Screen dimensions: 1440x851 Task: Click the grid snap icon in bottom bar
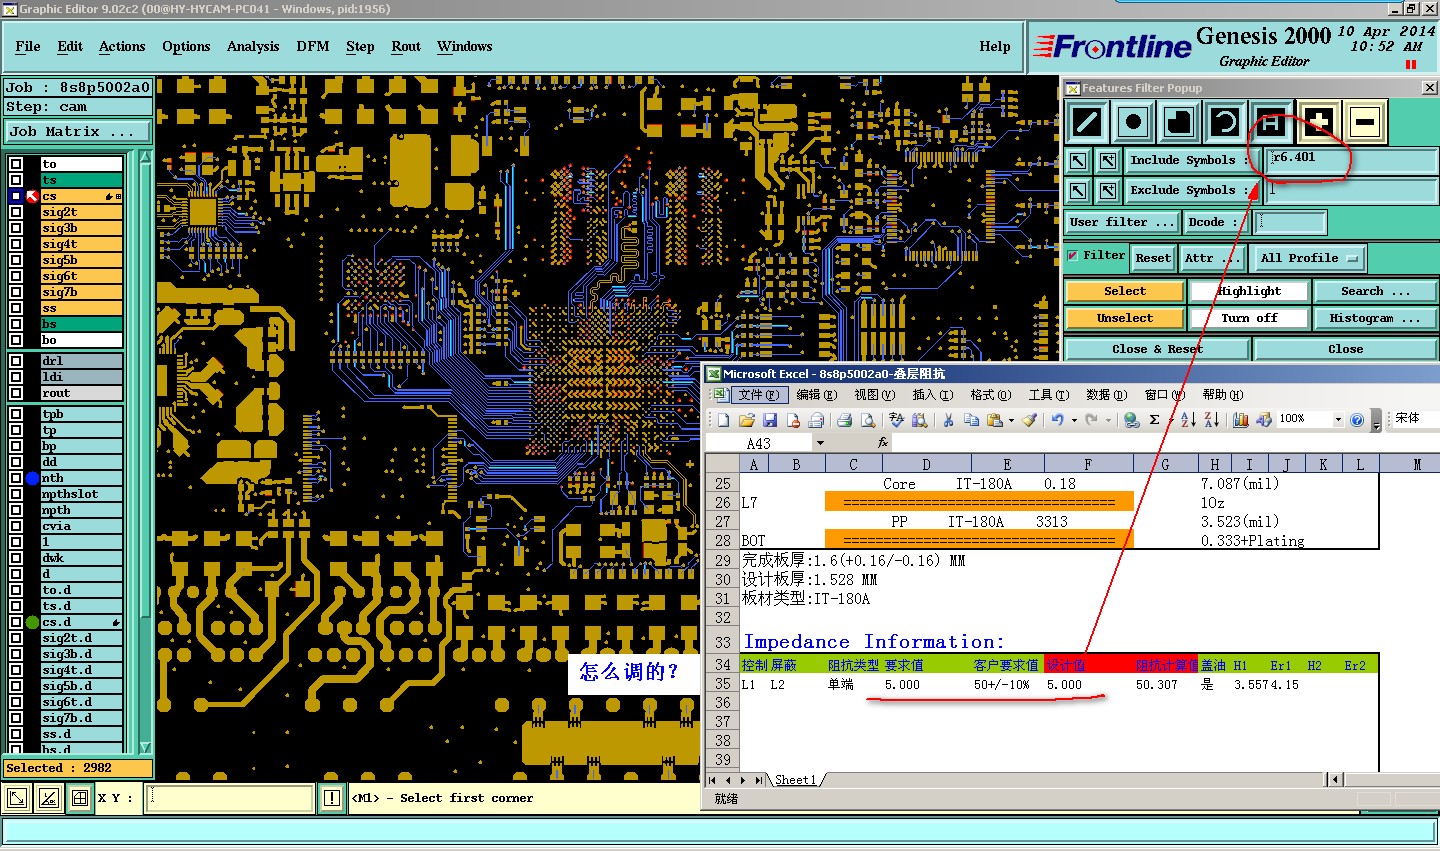[80, 798]
